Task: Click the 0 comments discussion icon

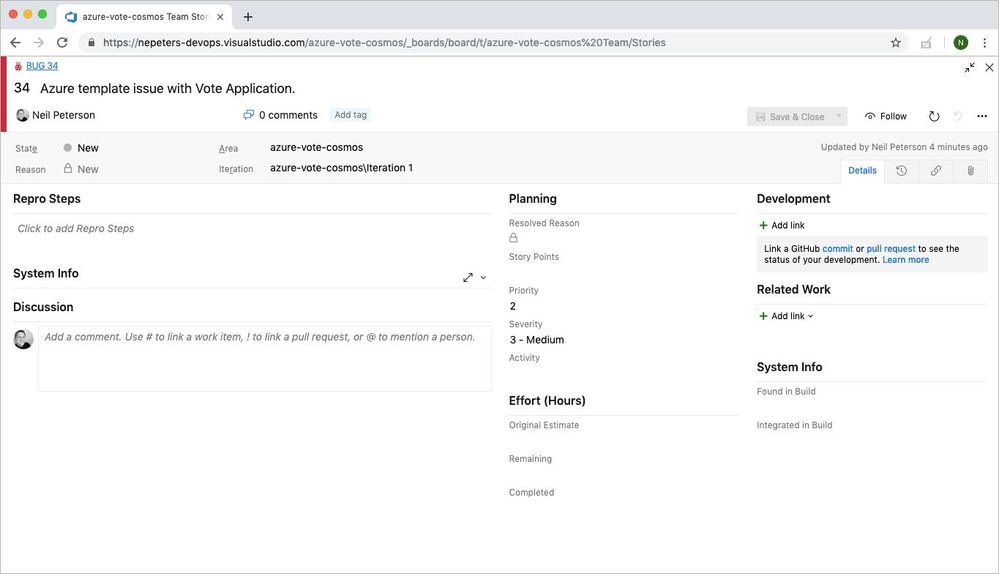Action: (x=248, y=115)
